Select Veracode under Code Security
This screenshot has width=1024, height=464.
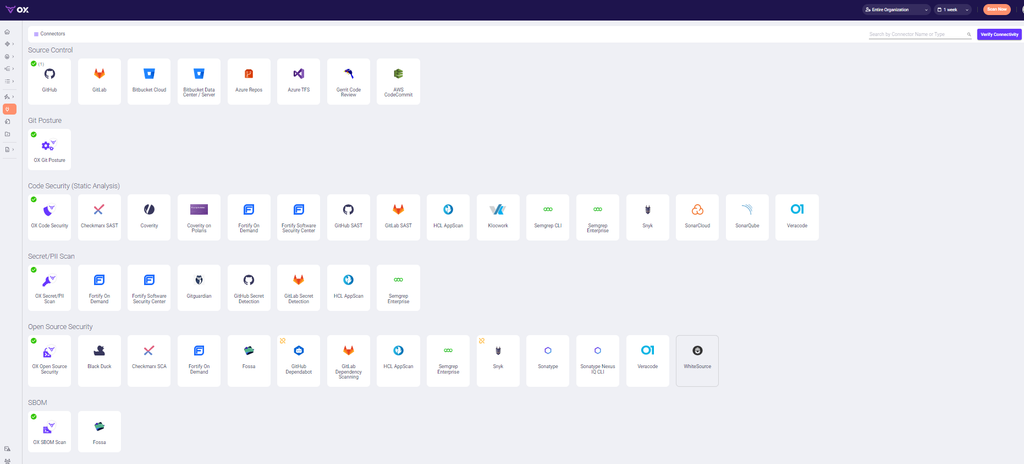coord(797,217)
